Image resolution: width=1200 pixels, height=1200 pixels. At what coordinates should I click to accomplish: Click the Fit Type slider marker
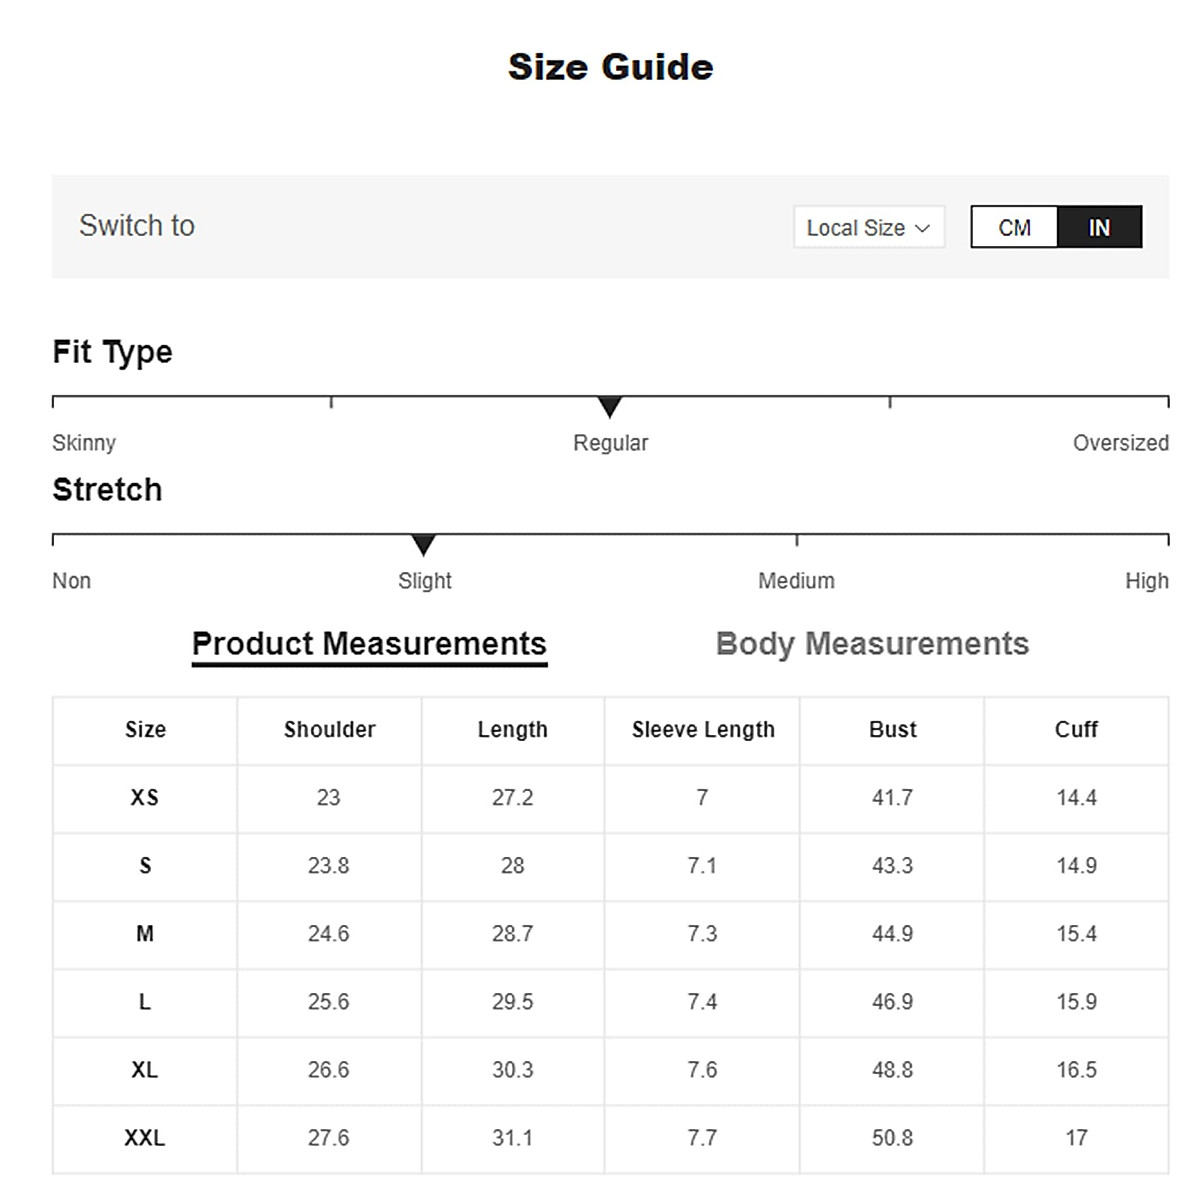click(x=610, y=407)
